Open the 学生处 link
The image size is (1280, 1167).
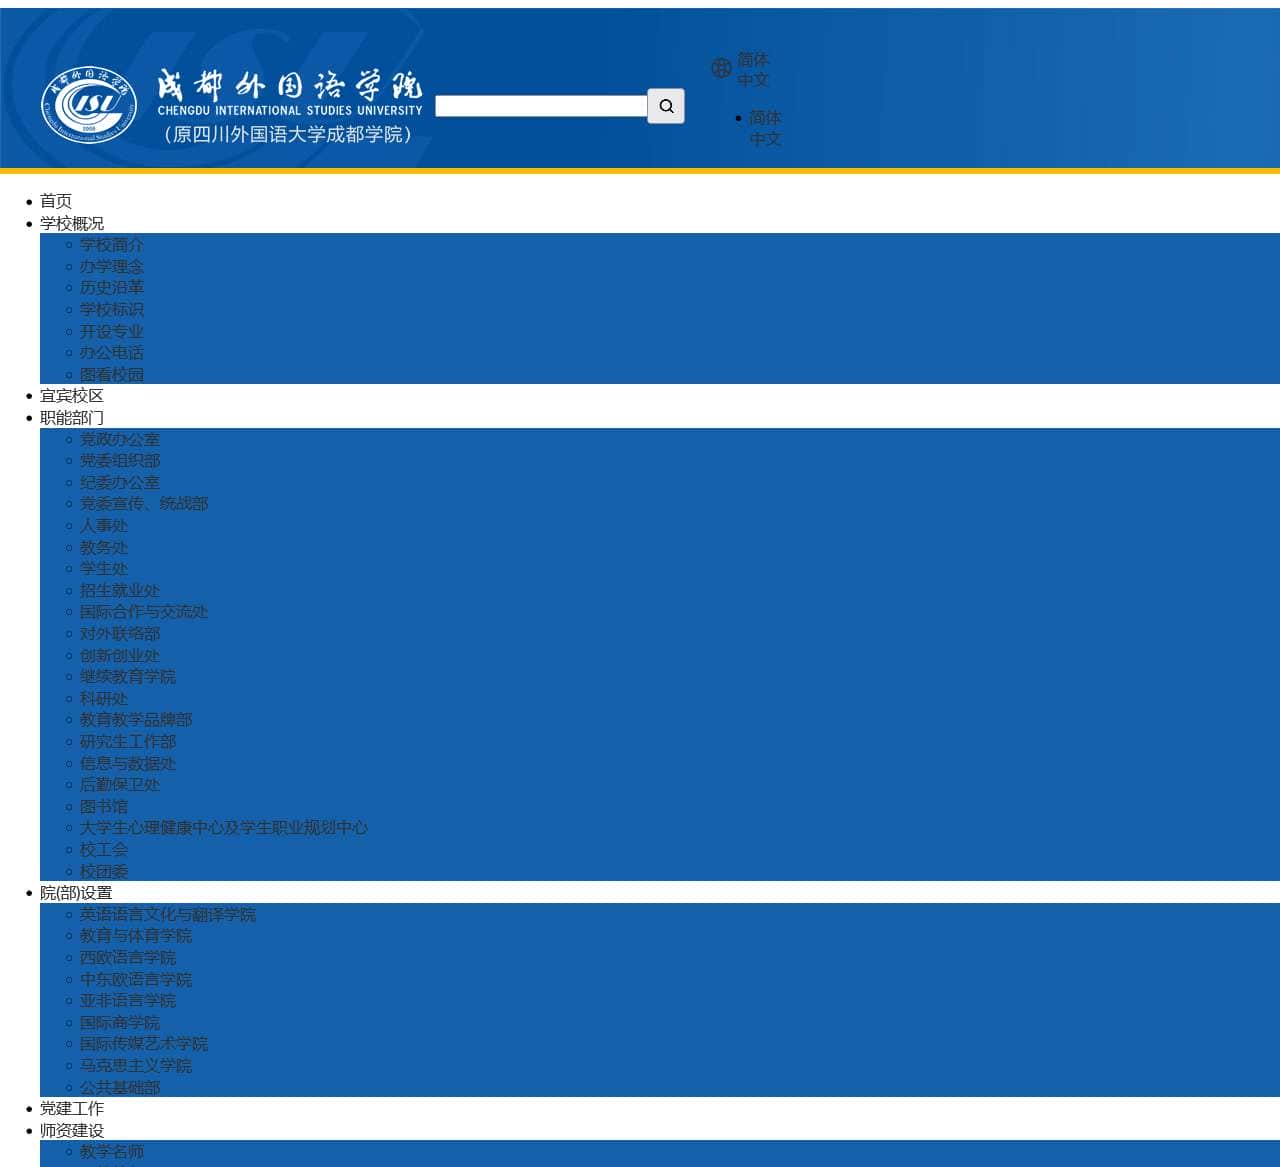[x=104, y=569]
